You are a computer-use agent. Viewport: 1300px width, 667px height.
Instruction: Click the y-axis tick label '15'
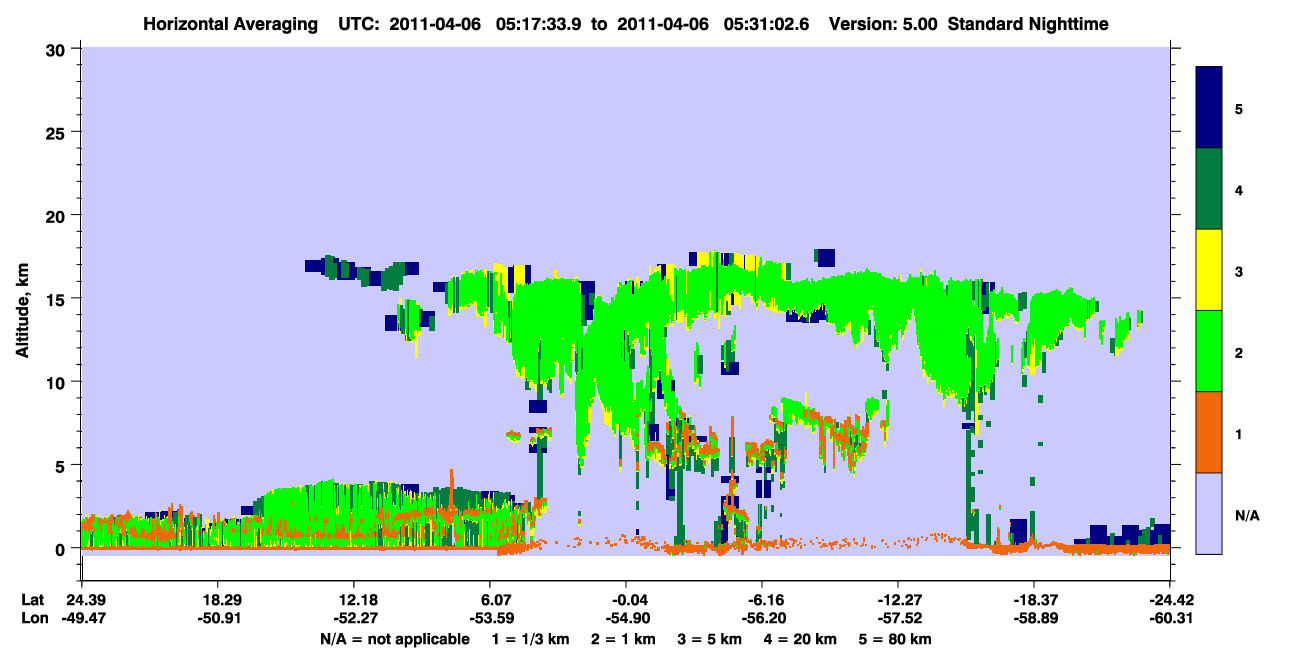pos(58,299)
